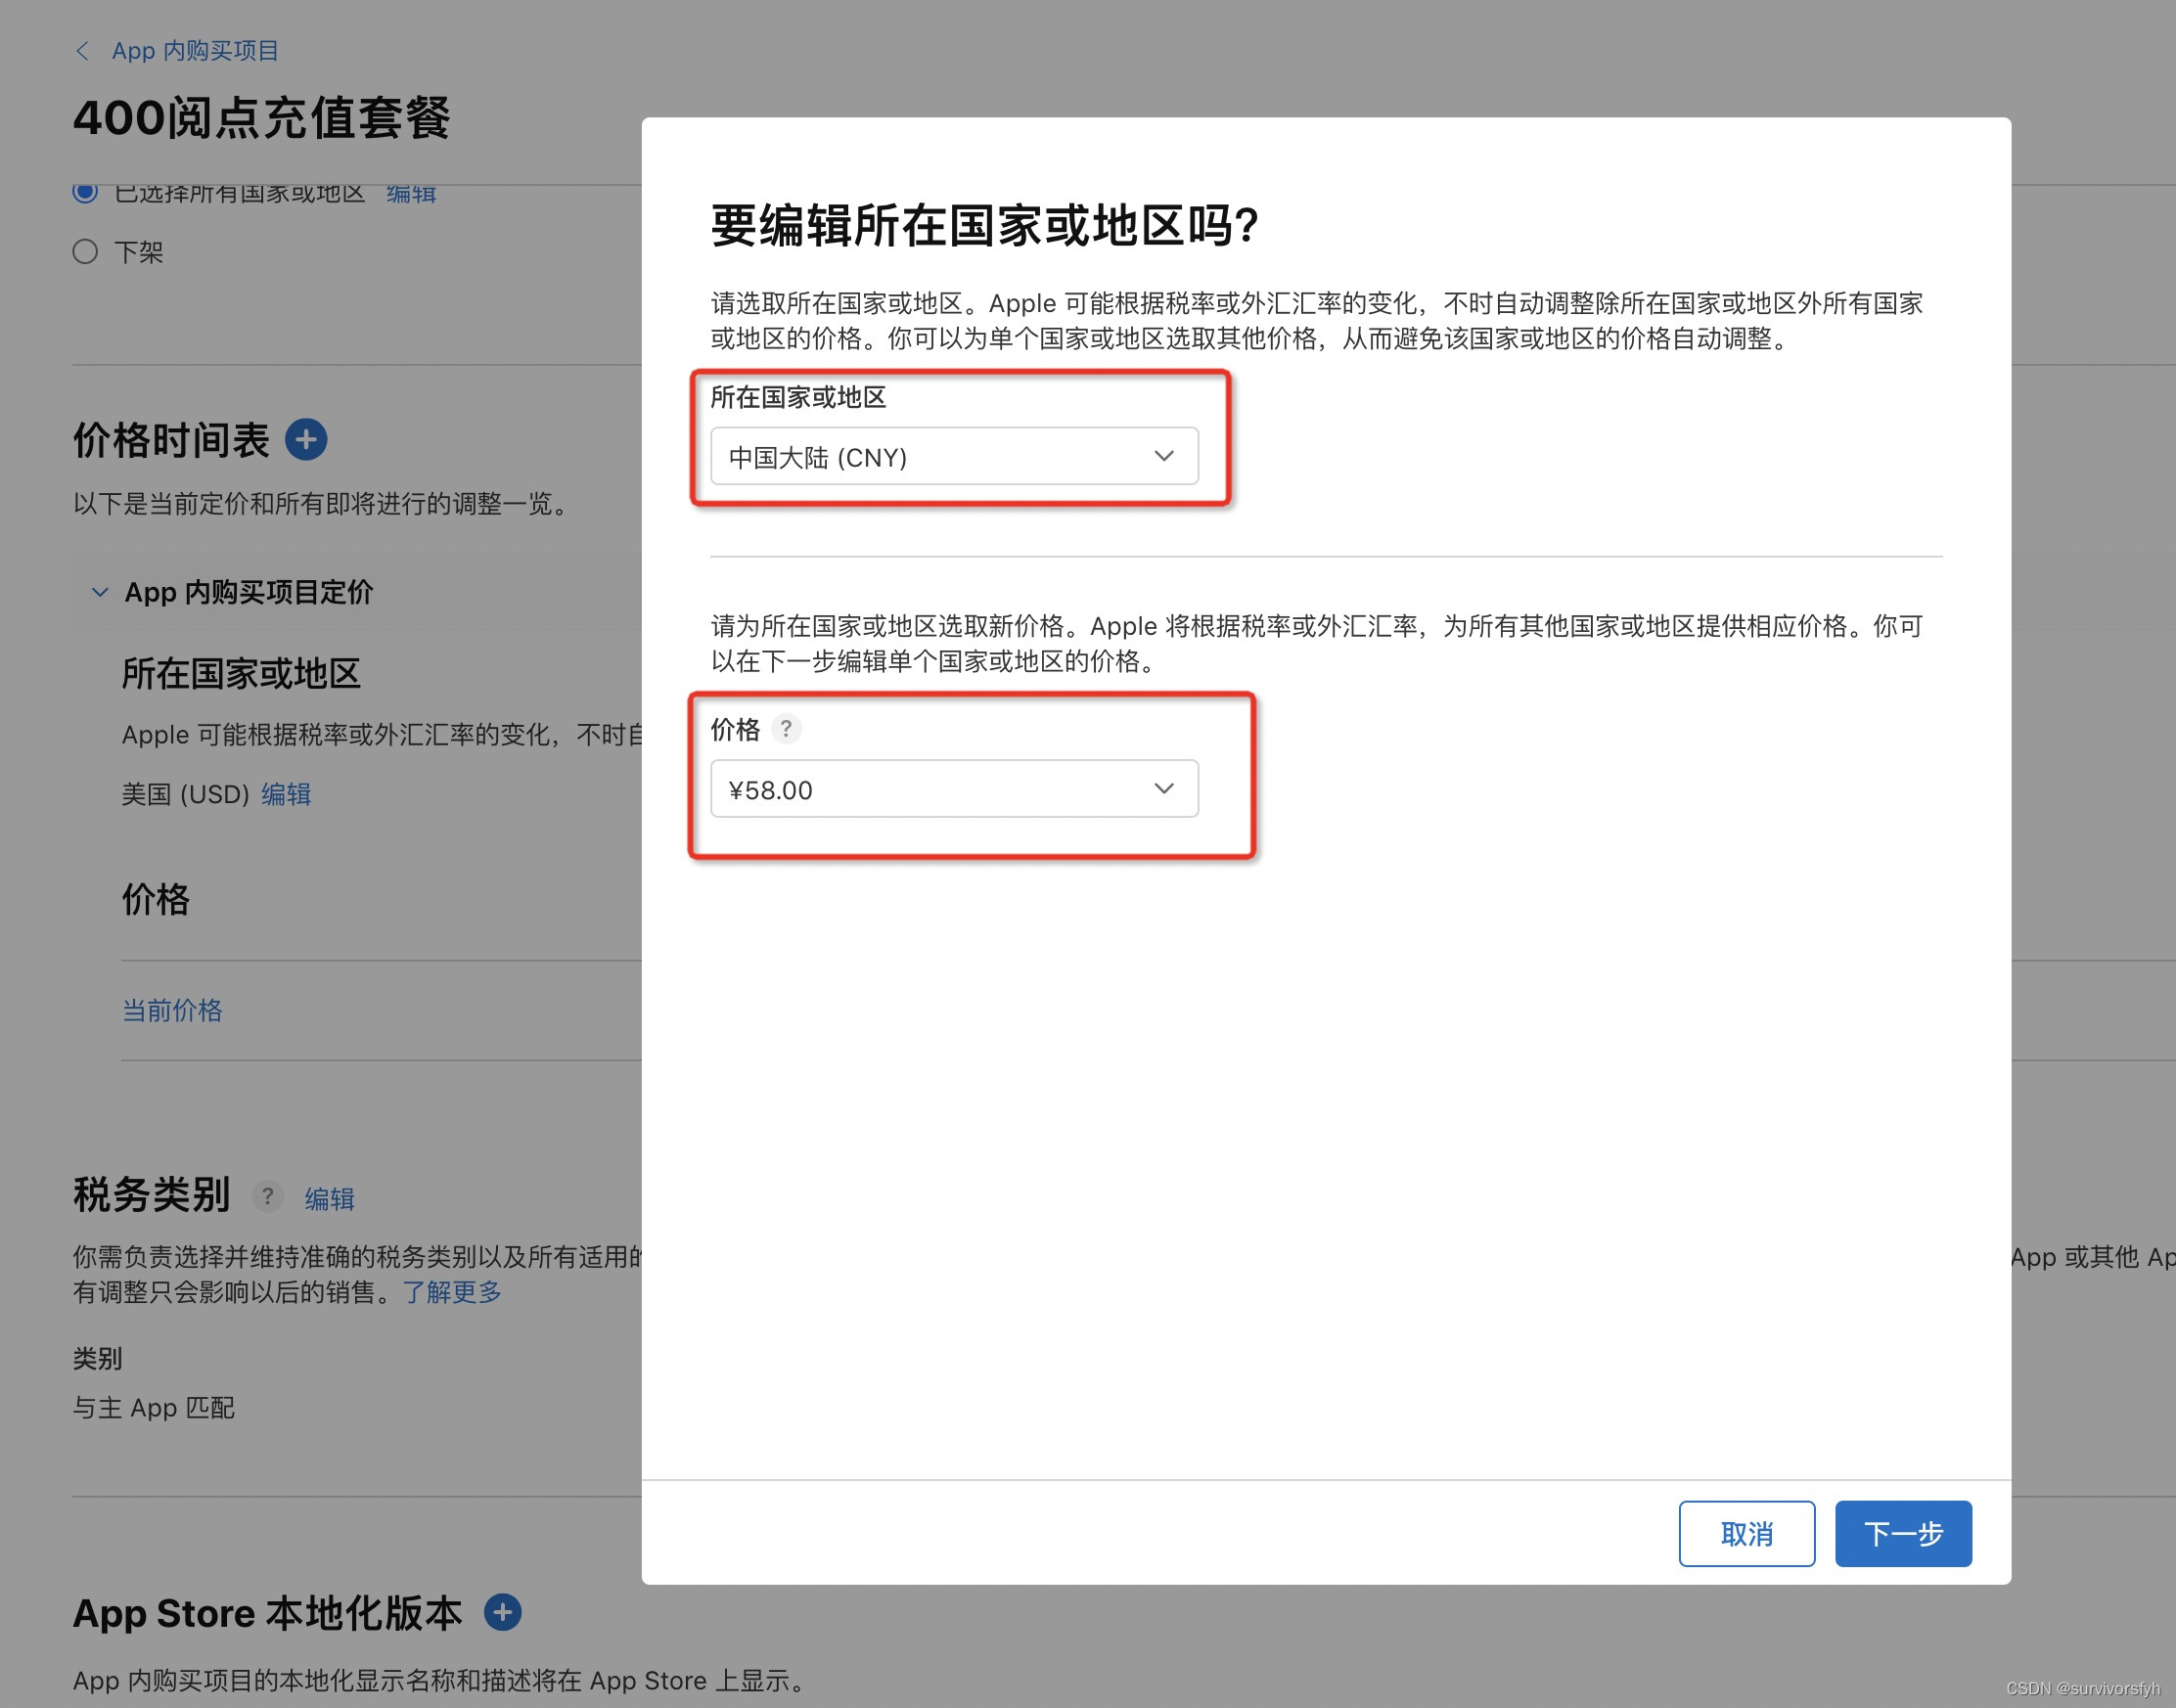Image resolution: width=2176 pixels, height=1708 pixels.
Task: Click help question mark next to 价格
Action: coord(786,729)
